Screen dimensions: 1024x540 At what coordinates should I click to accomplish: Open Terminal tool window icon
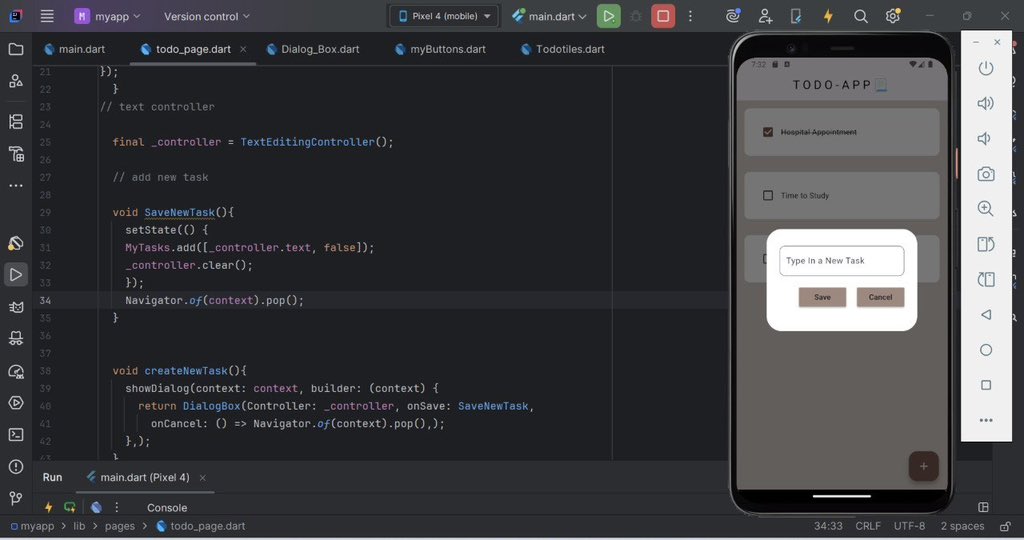pos(16,435)
